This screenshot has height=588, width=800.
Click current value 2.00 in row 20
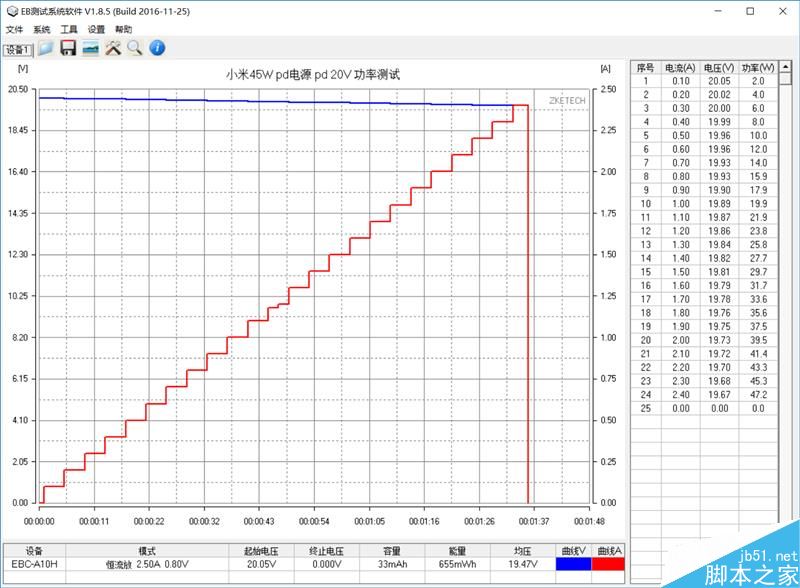681,340
